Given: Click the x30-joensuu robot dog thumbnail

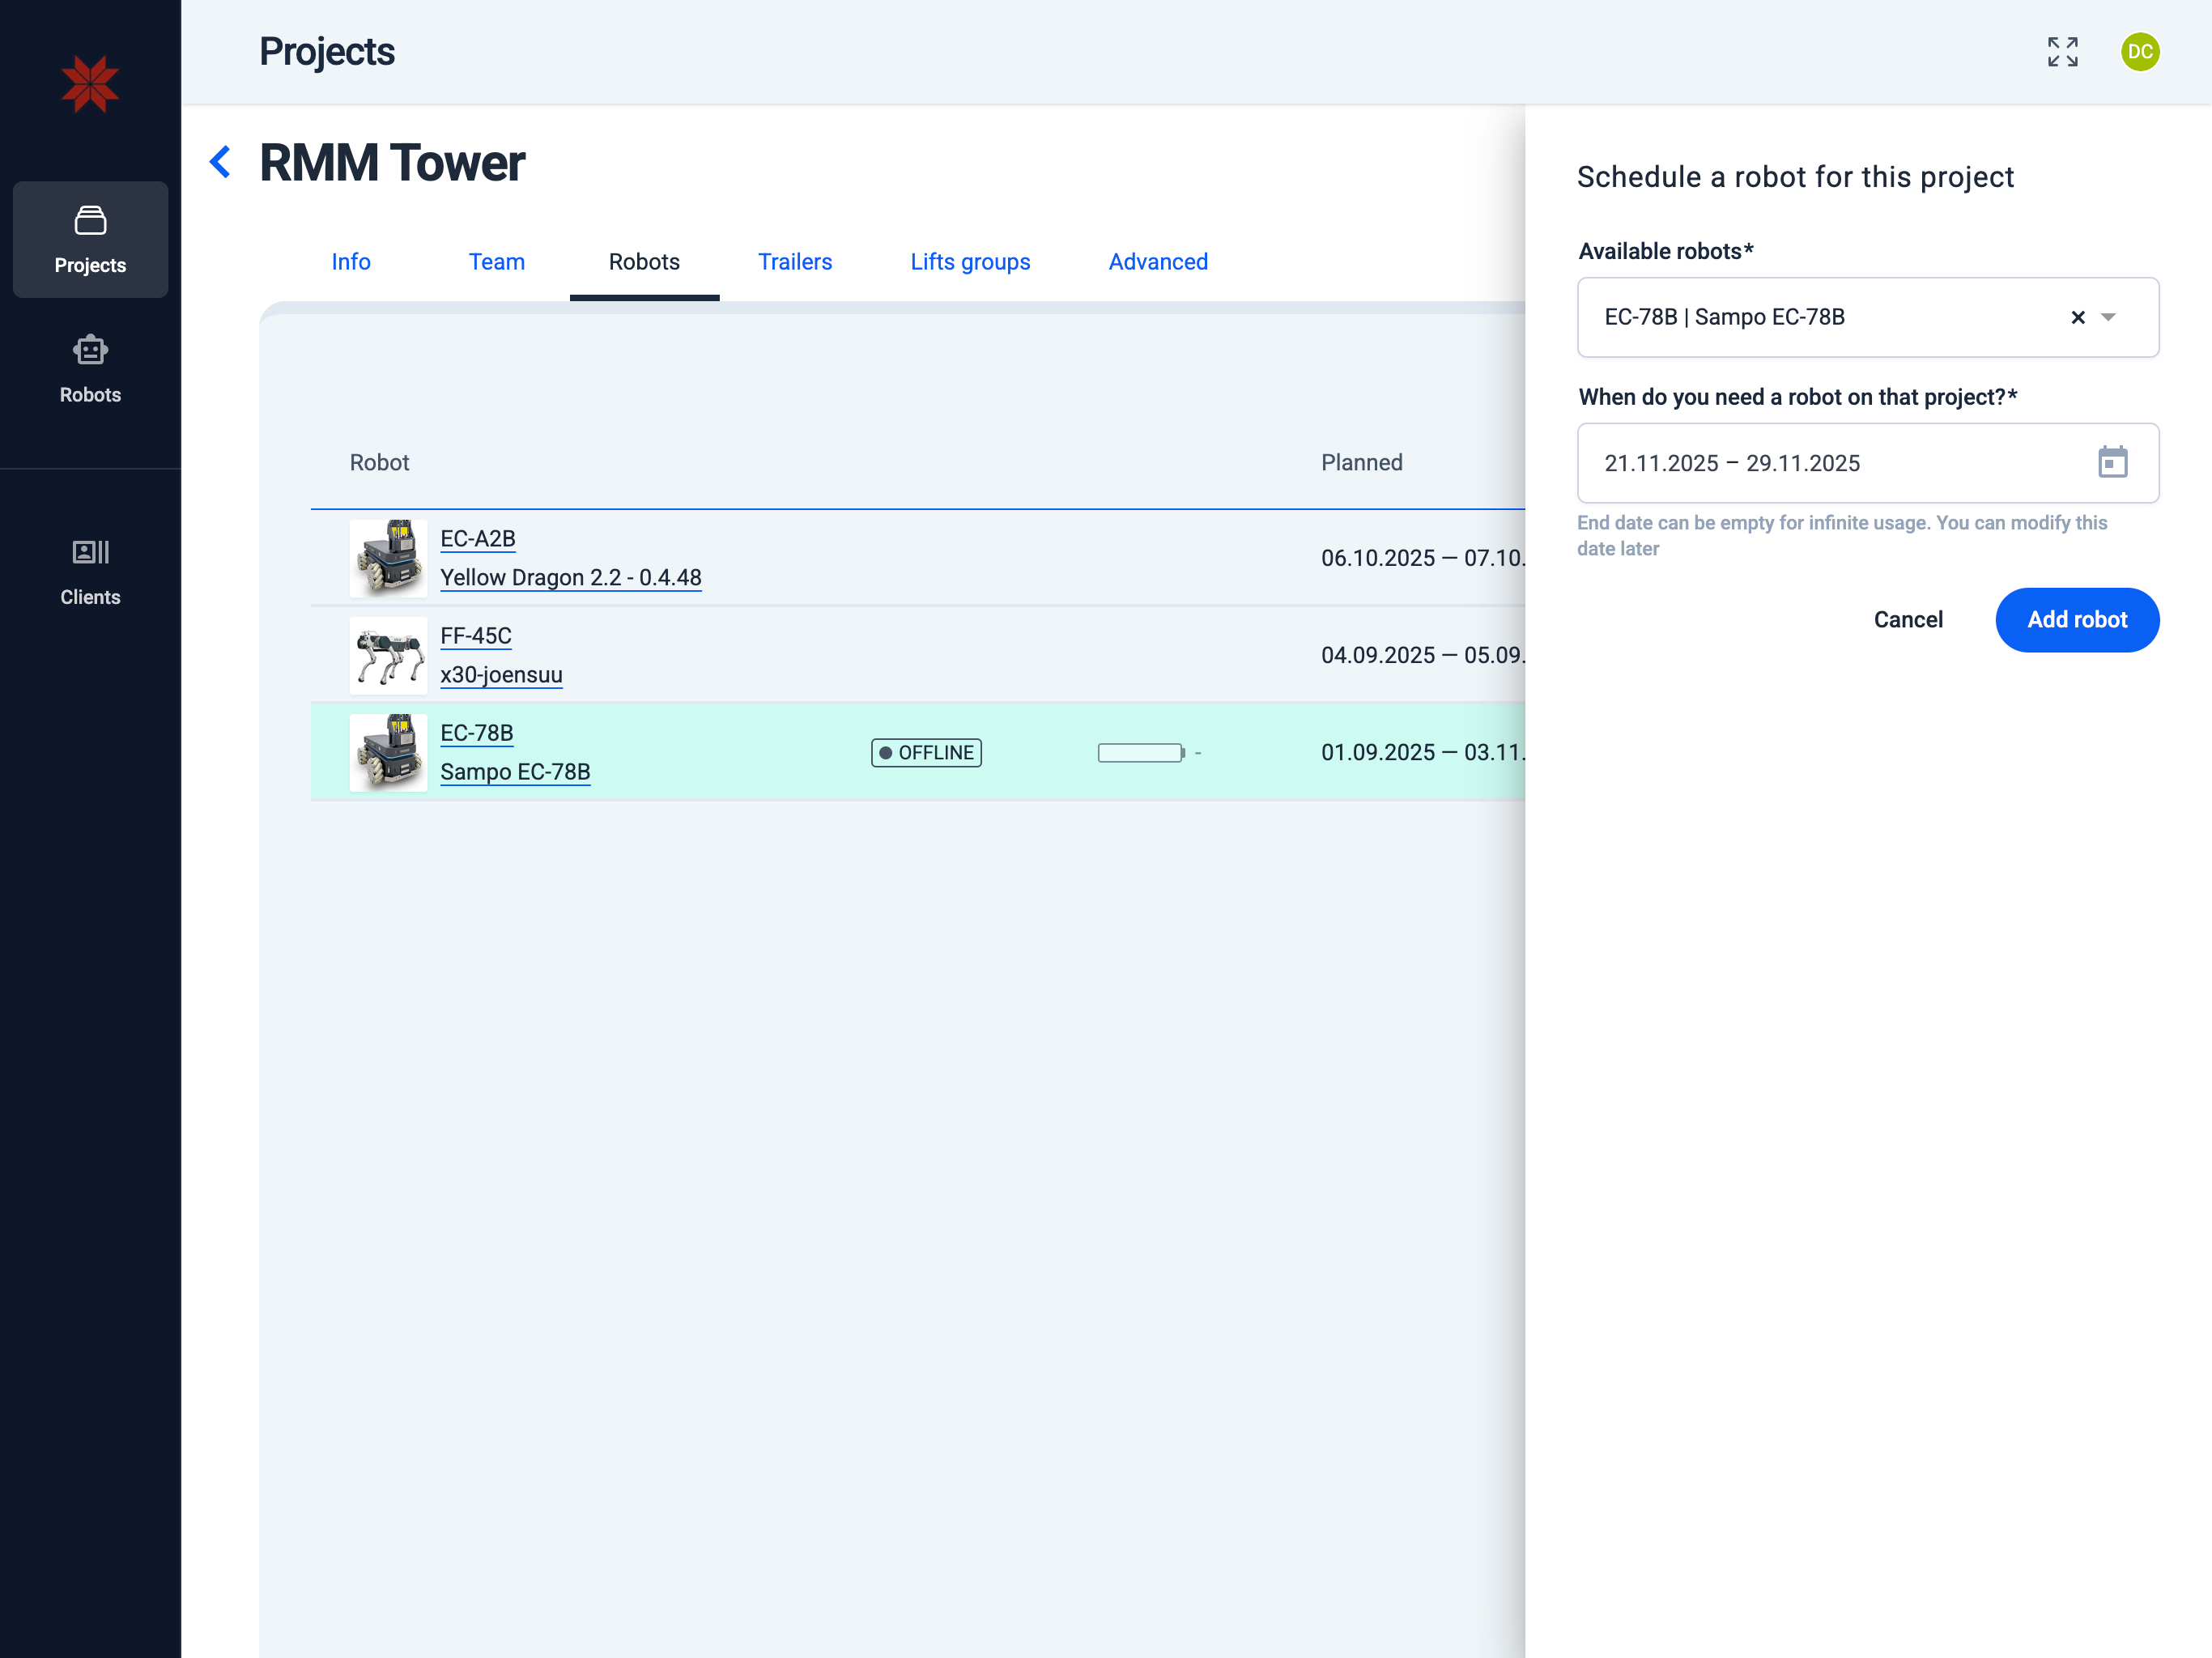Looking at the screenshot, I should click(389, 655).
